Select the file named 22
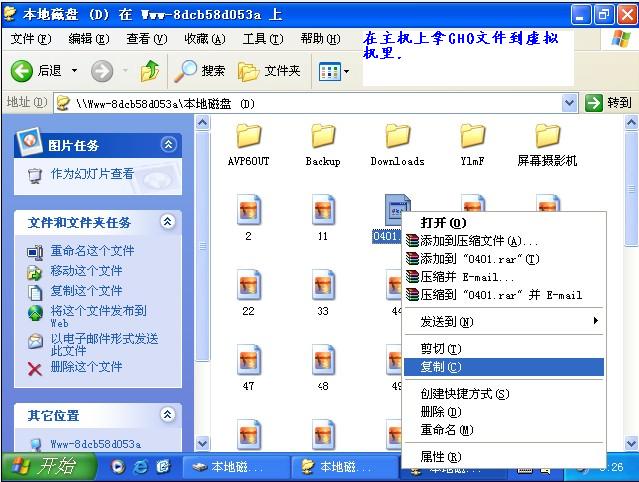 tap(248, 287)
